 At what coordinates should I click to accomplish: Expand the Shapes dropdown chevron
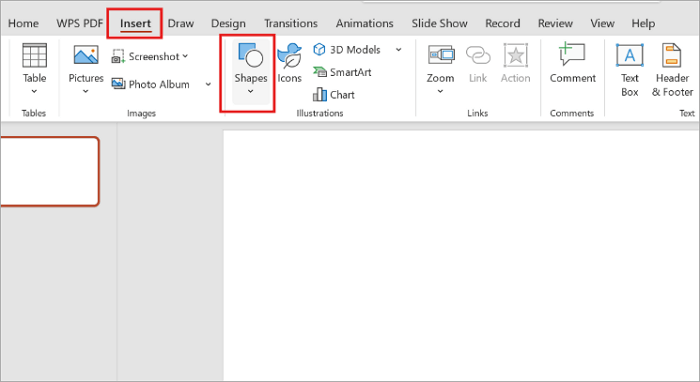coord(250,91)
